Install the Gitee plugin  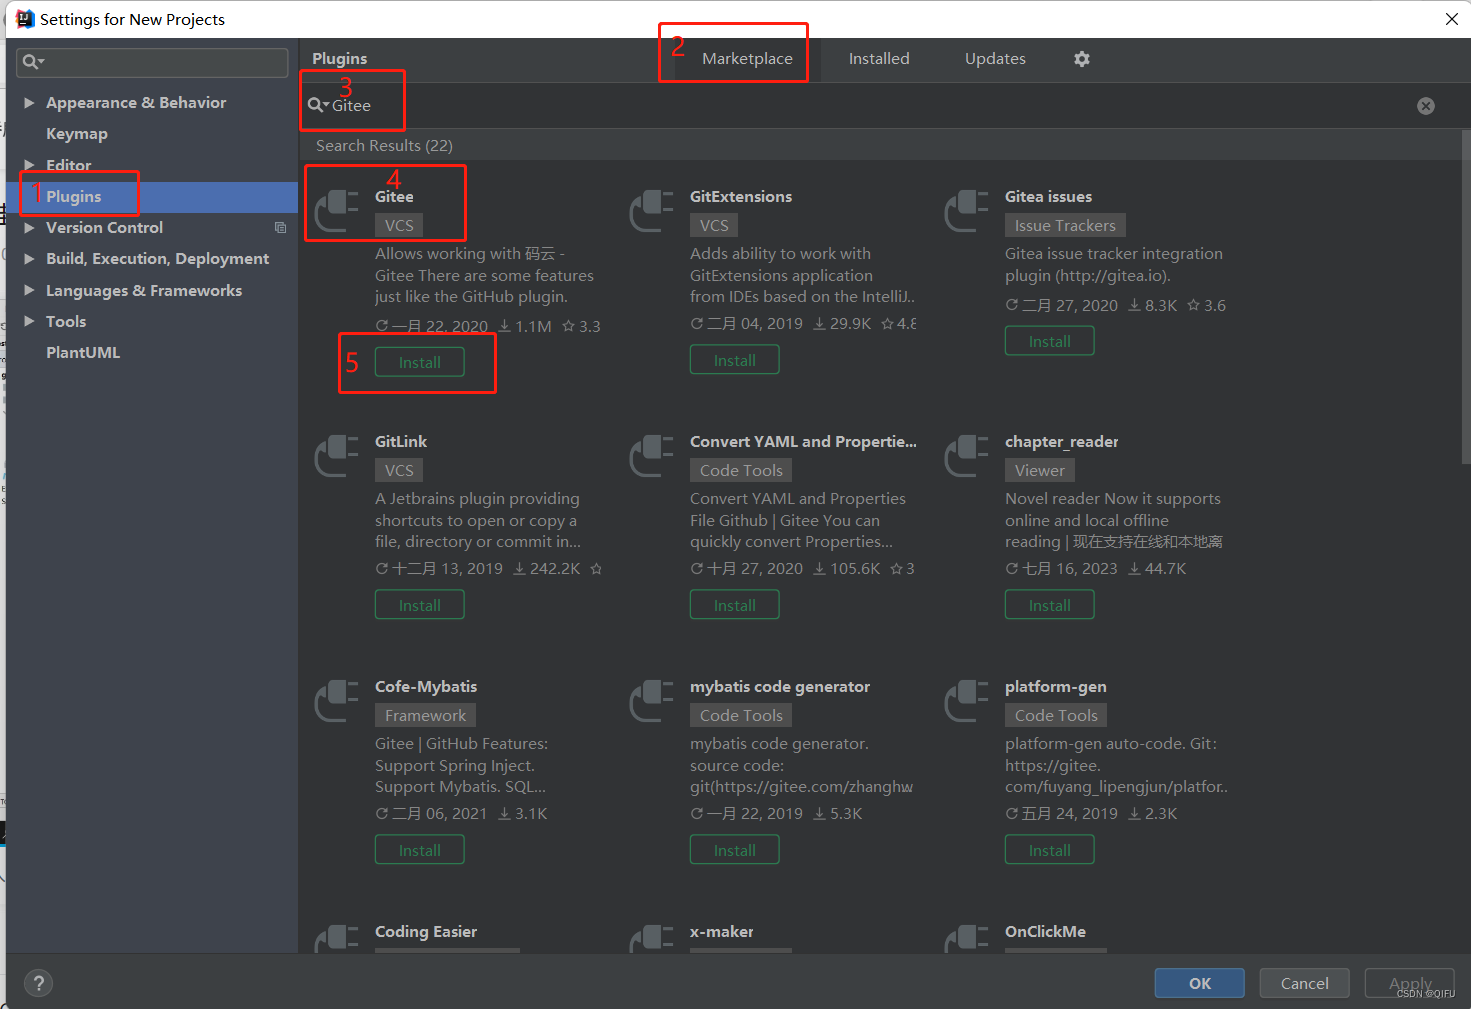[x=420, y=362]
